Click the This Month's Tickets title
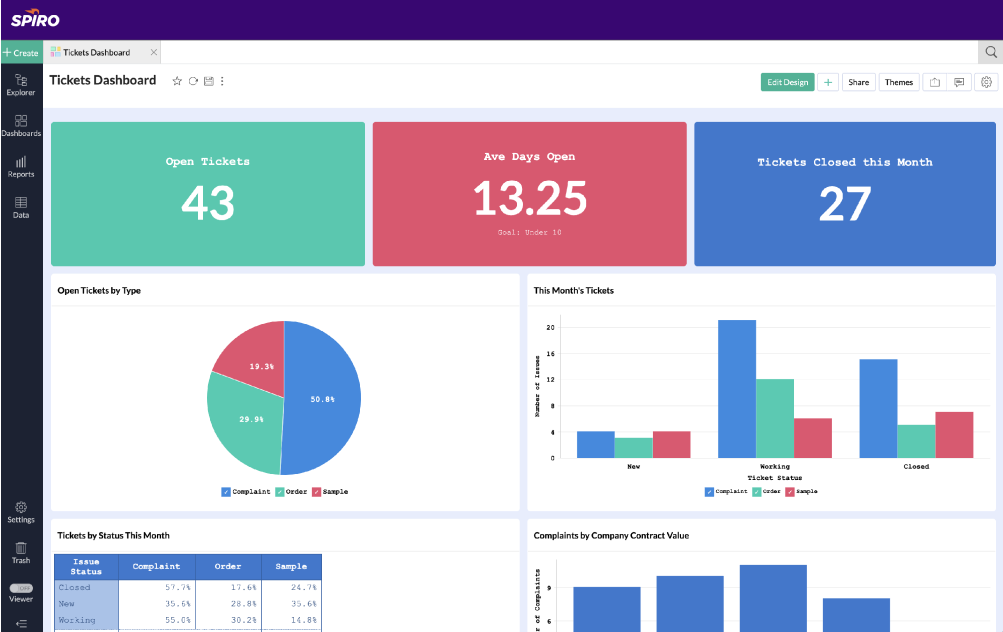The width and height of the screenshot is (1003, 632). click(x=574, y=290)
